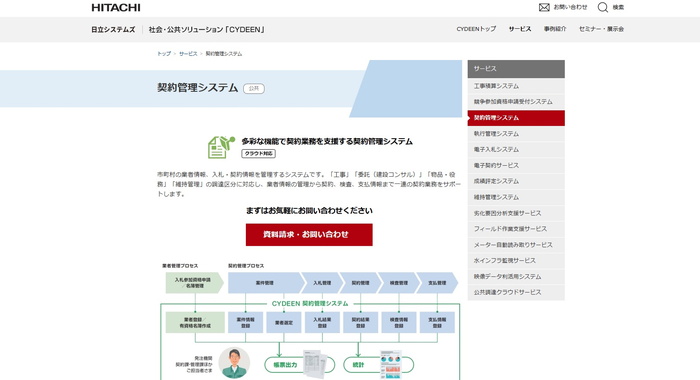Click 検索 text in header
The image size is (700, 380).
(x=618, y=7)
